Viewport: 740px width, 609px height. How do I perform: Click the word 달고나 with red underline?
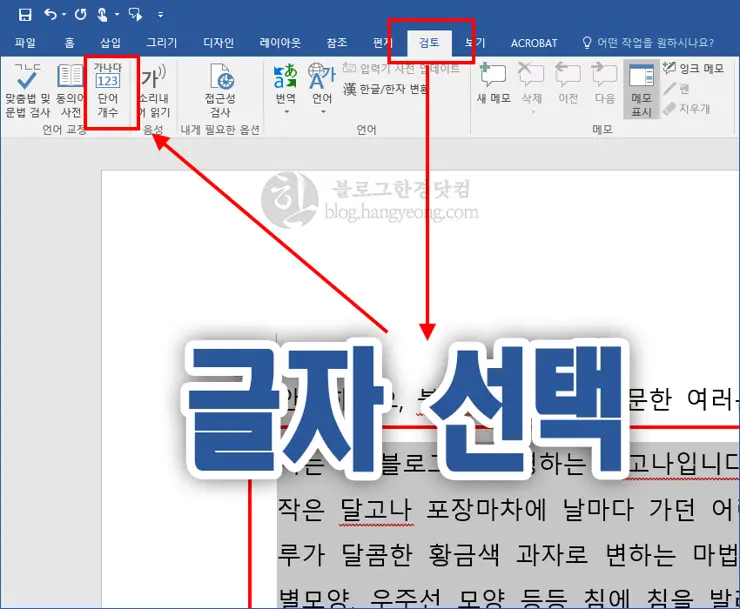[x=376, y=509]
